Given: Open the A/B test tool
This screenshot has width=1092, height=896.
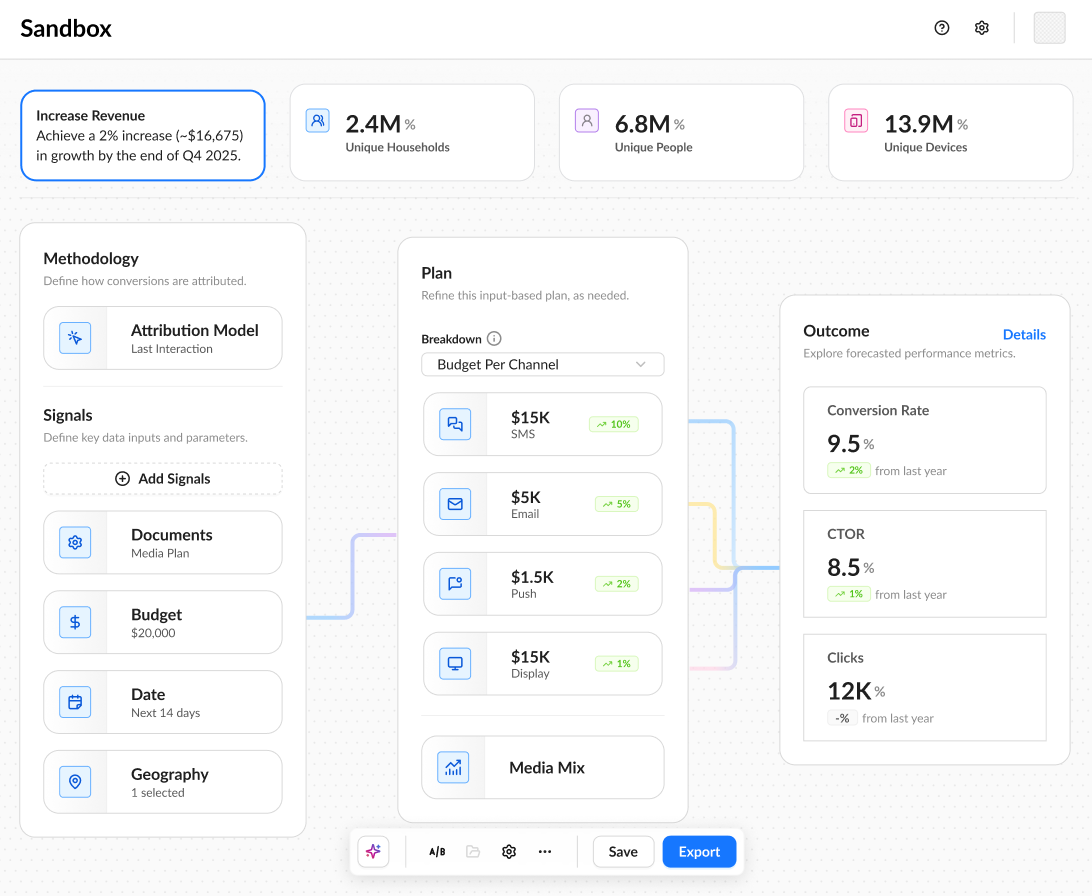Looking at the screenshot, I should coord(437,851).
